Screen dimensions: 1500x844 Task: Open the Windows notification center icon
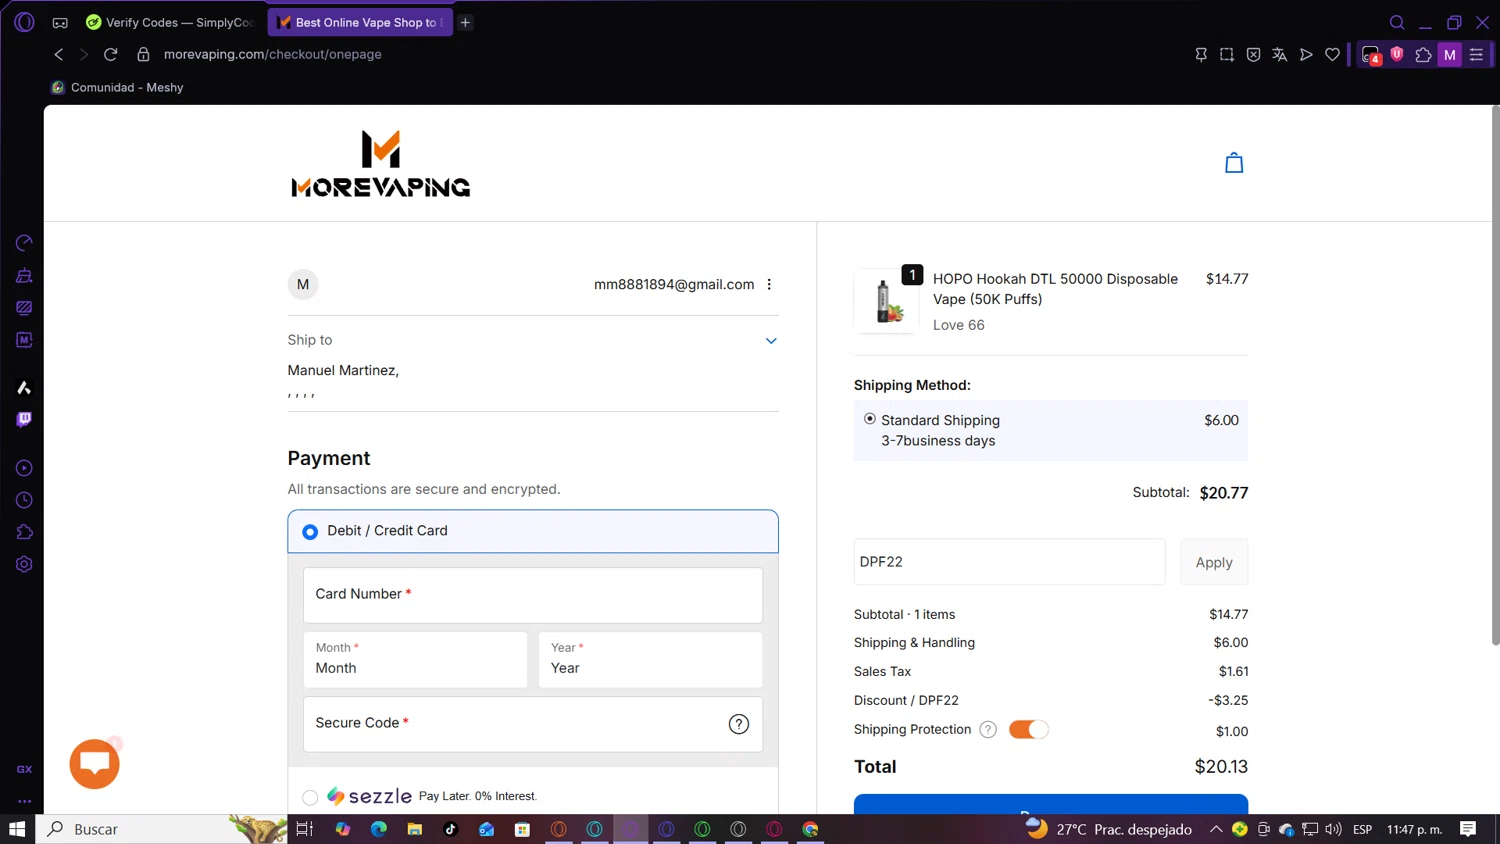pyautogui.click(x=1468, y=829)
